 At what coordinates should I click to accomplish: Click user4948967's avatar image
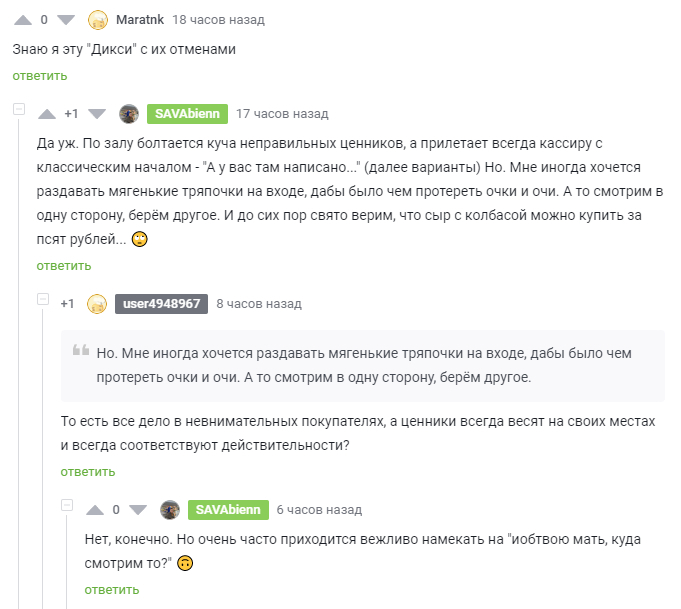coord(97,304)
